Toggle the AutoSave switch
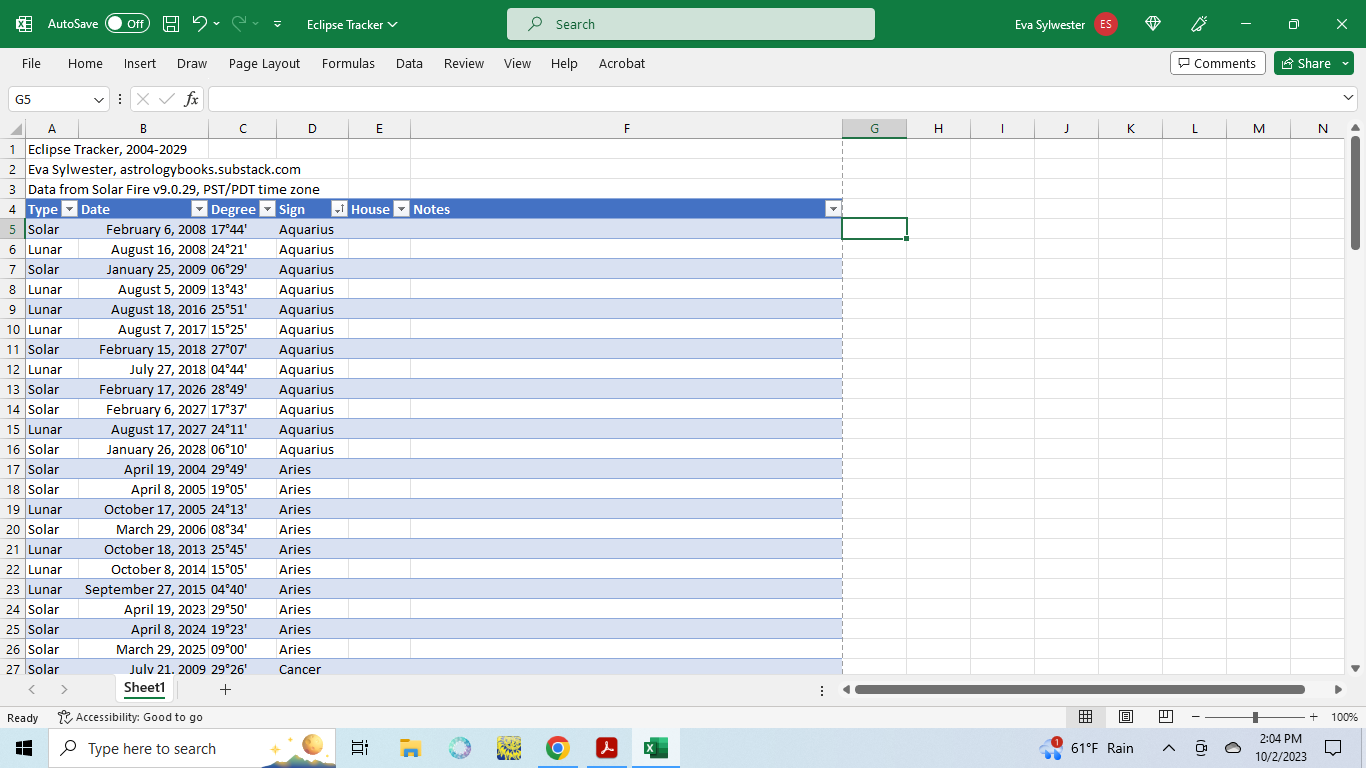The width and height of the screenshot is (1366, 768). coord(127,24)
